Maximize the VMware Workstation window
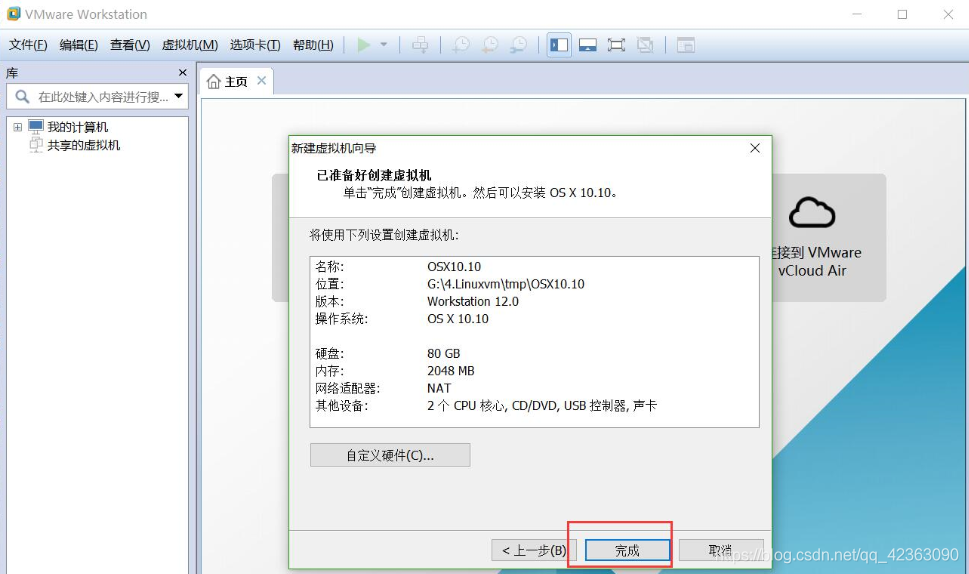 (x=902, y=14)
